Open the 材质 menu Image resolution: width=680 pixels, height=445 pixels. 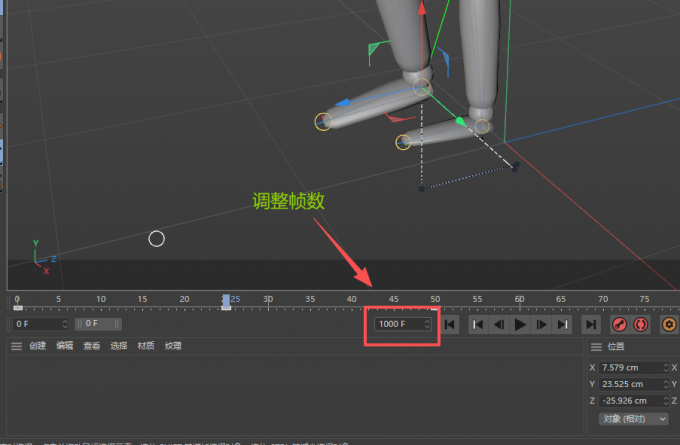[146, 346]
